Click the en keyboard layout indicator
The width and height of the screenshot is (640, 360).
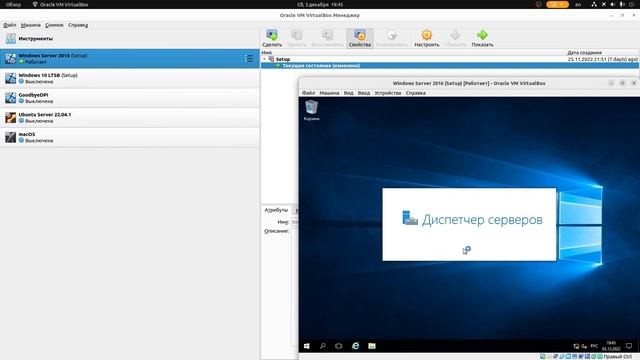coord(578,4)
